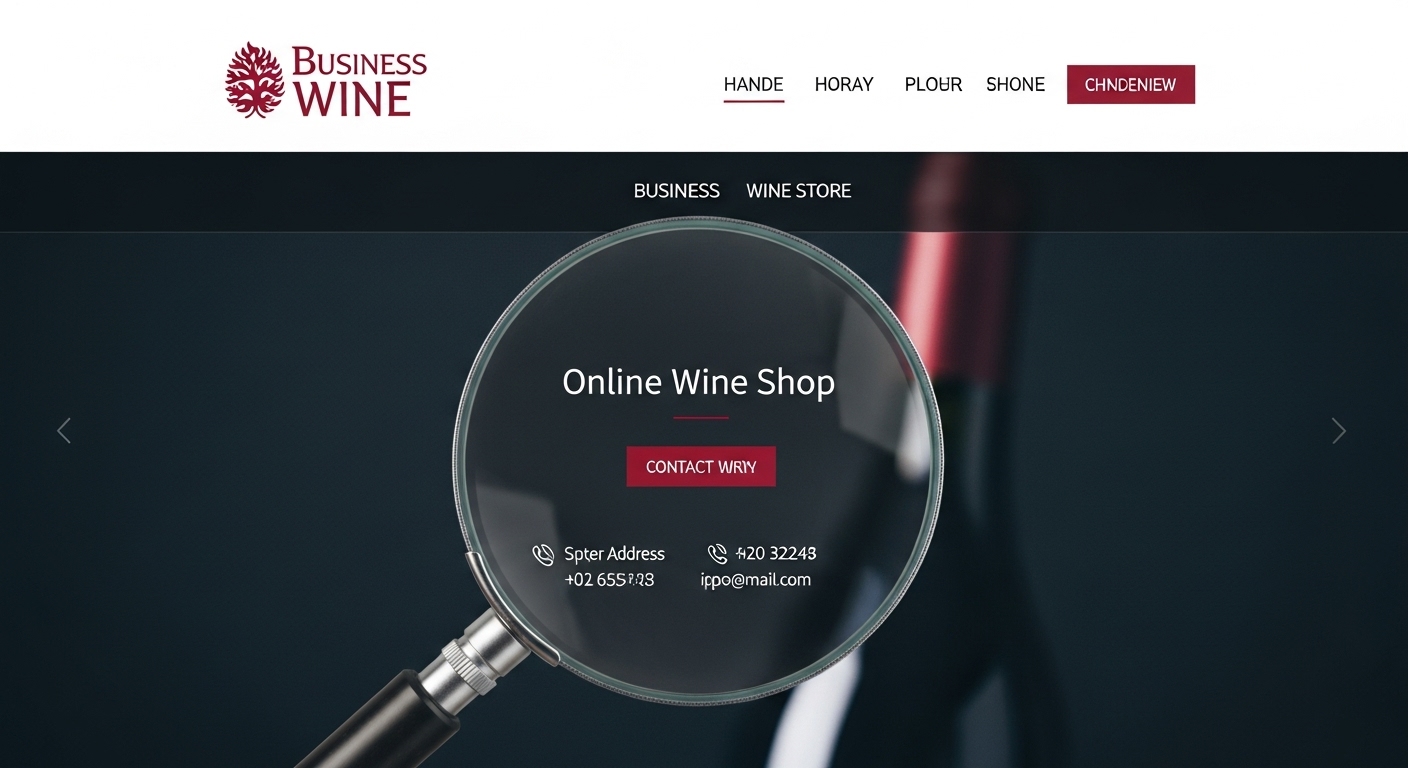Click the Spter Address text
Viewport: 1408px width, 768px height.
point(614,554)
